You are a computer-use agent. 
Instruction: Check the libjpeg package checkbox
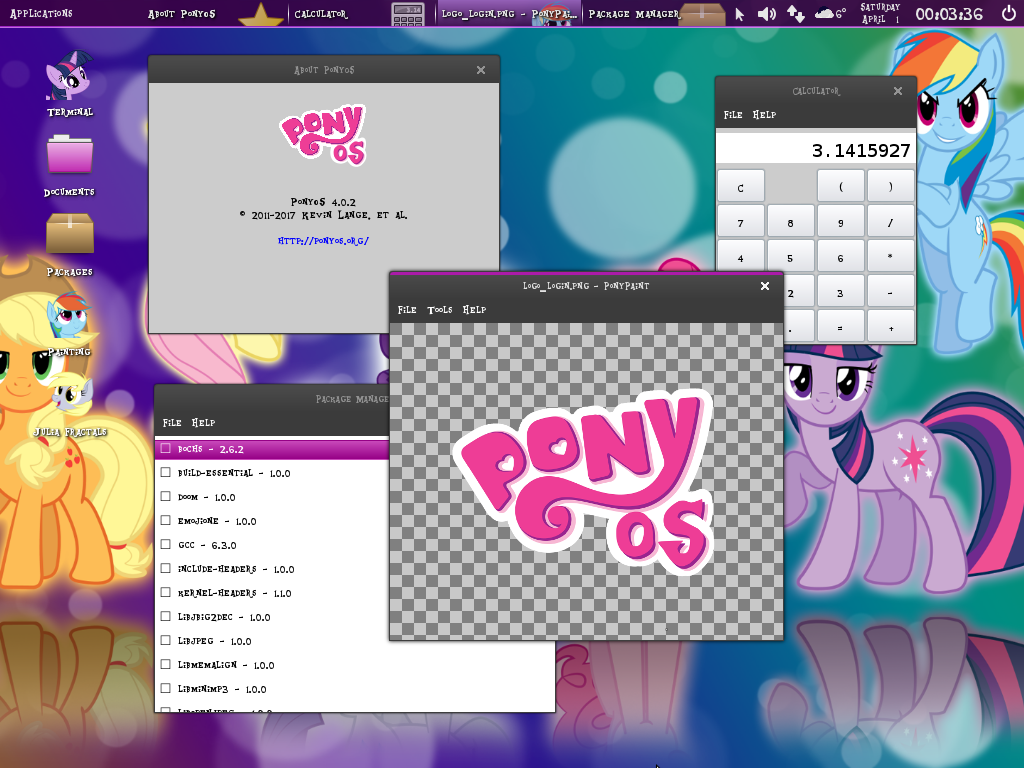click(165, 640)
